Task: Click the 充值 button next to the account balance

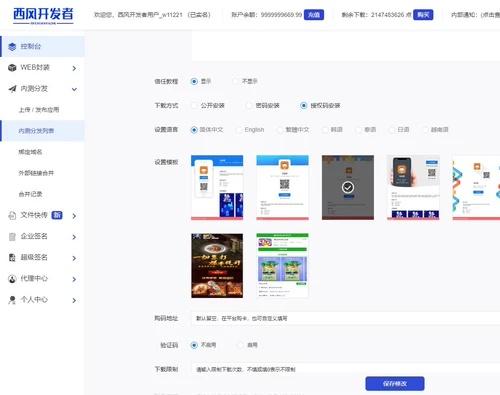Action: coord(314,15)
